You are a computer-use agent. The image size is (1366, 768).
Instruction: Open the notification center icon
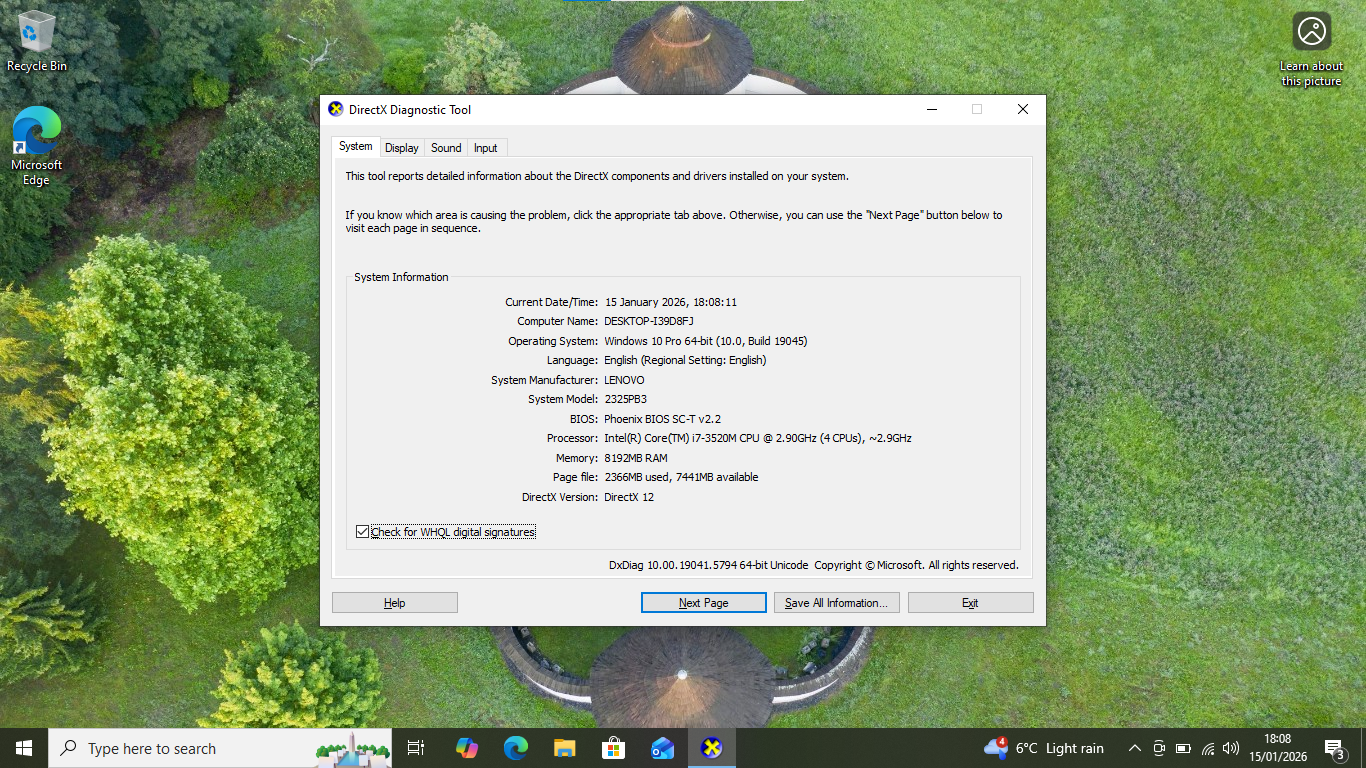coord(1333,748)
